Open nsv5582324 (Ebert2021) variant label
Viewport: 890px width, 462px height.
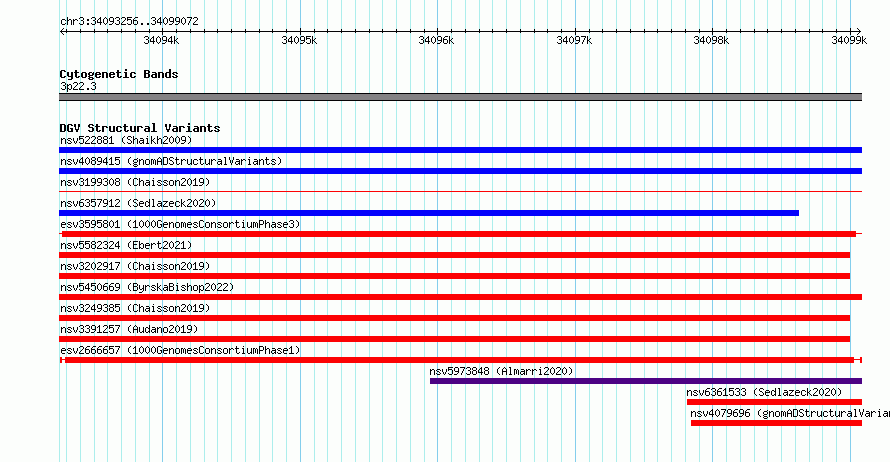coord(126,245)
